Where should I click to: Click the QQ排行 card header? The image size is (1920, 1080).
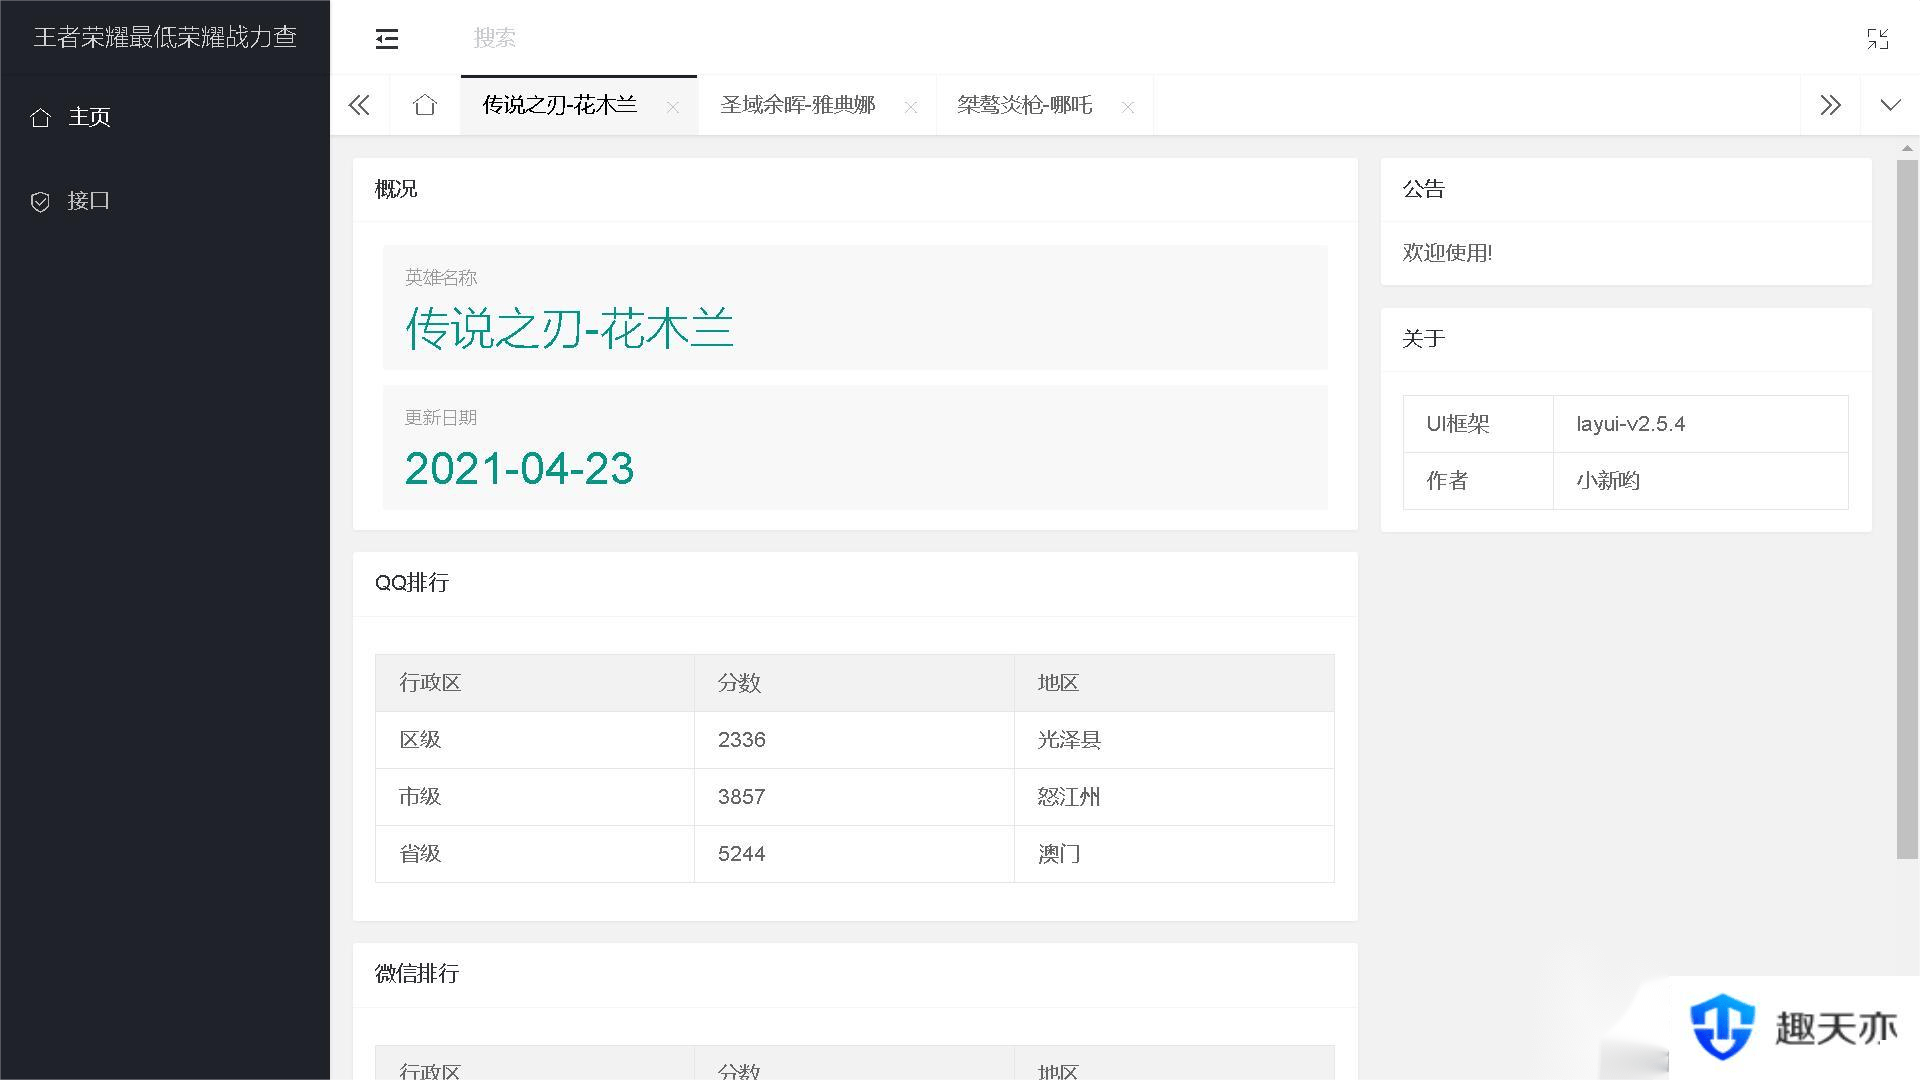point(855,583)
